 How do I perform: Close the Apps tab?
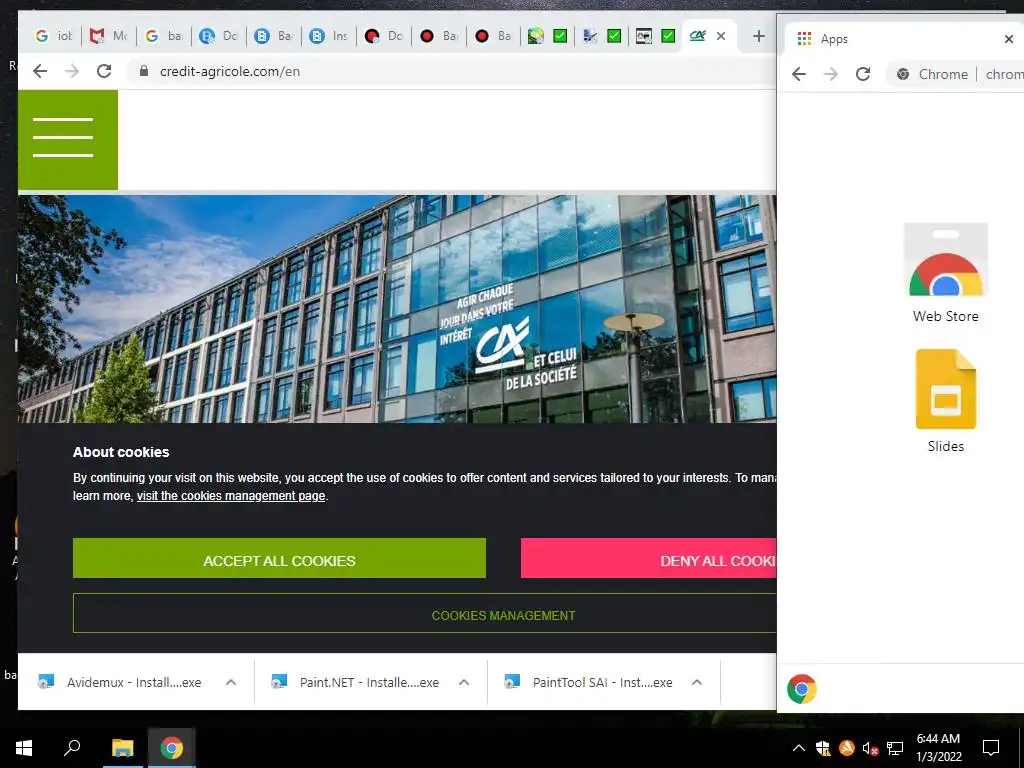tap(1008, 39)
